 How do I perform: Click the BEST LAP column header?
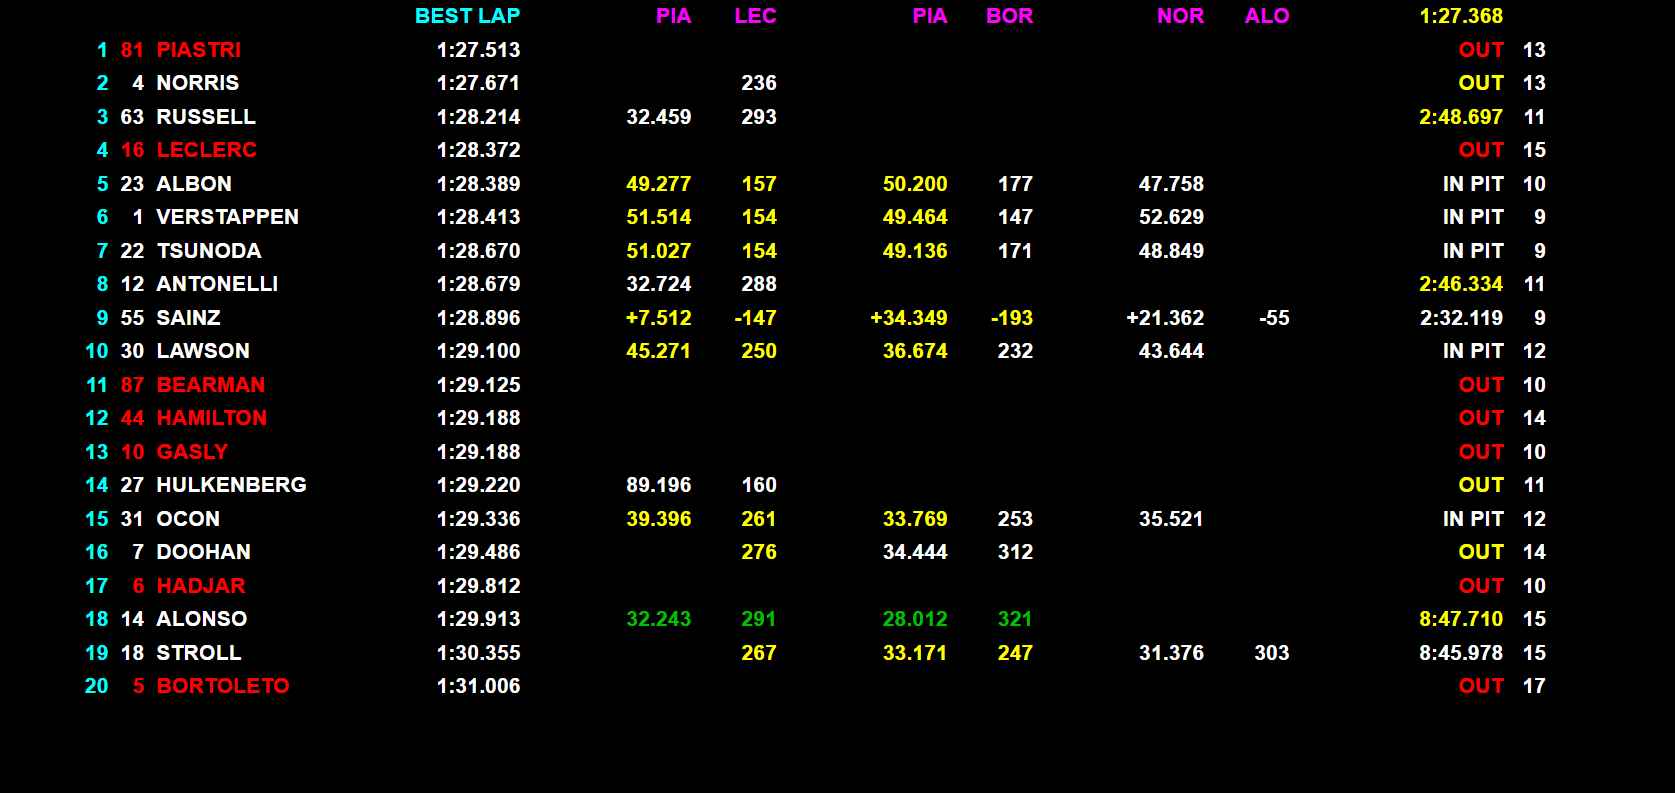pos(467,16)
